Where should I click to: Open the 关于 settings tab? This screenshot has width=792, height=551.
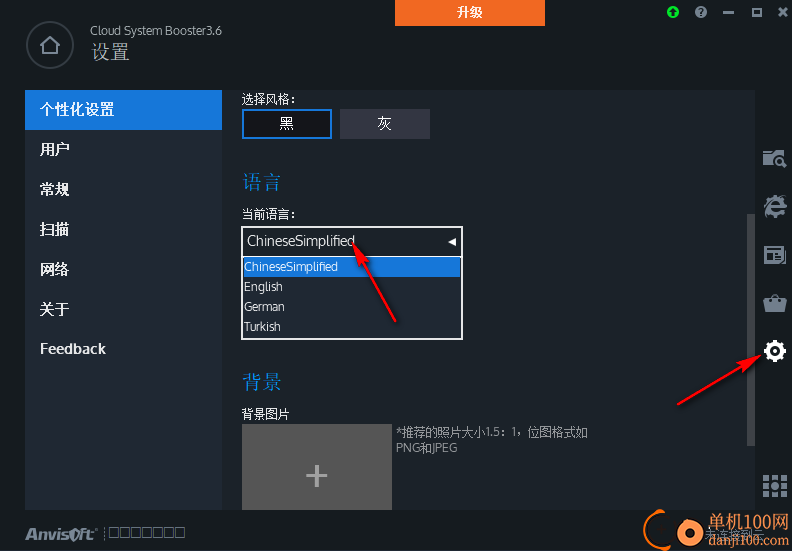[123, 309]
